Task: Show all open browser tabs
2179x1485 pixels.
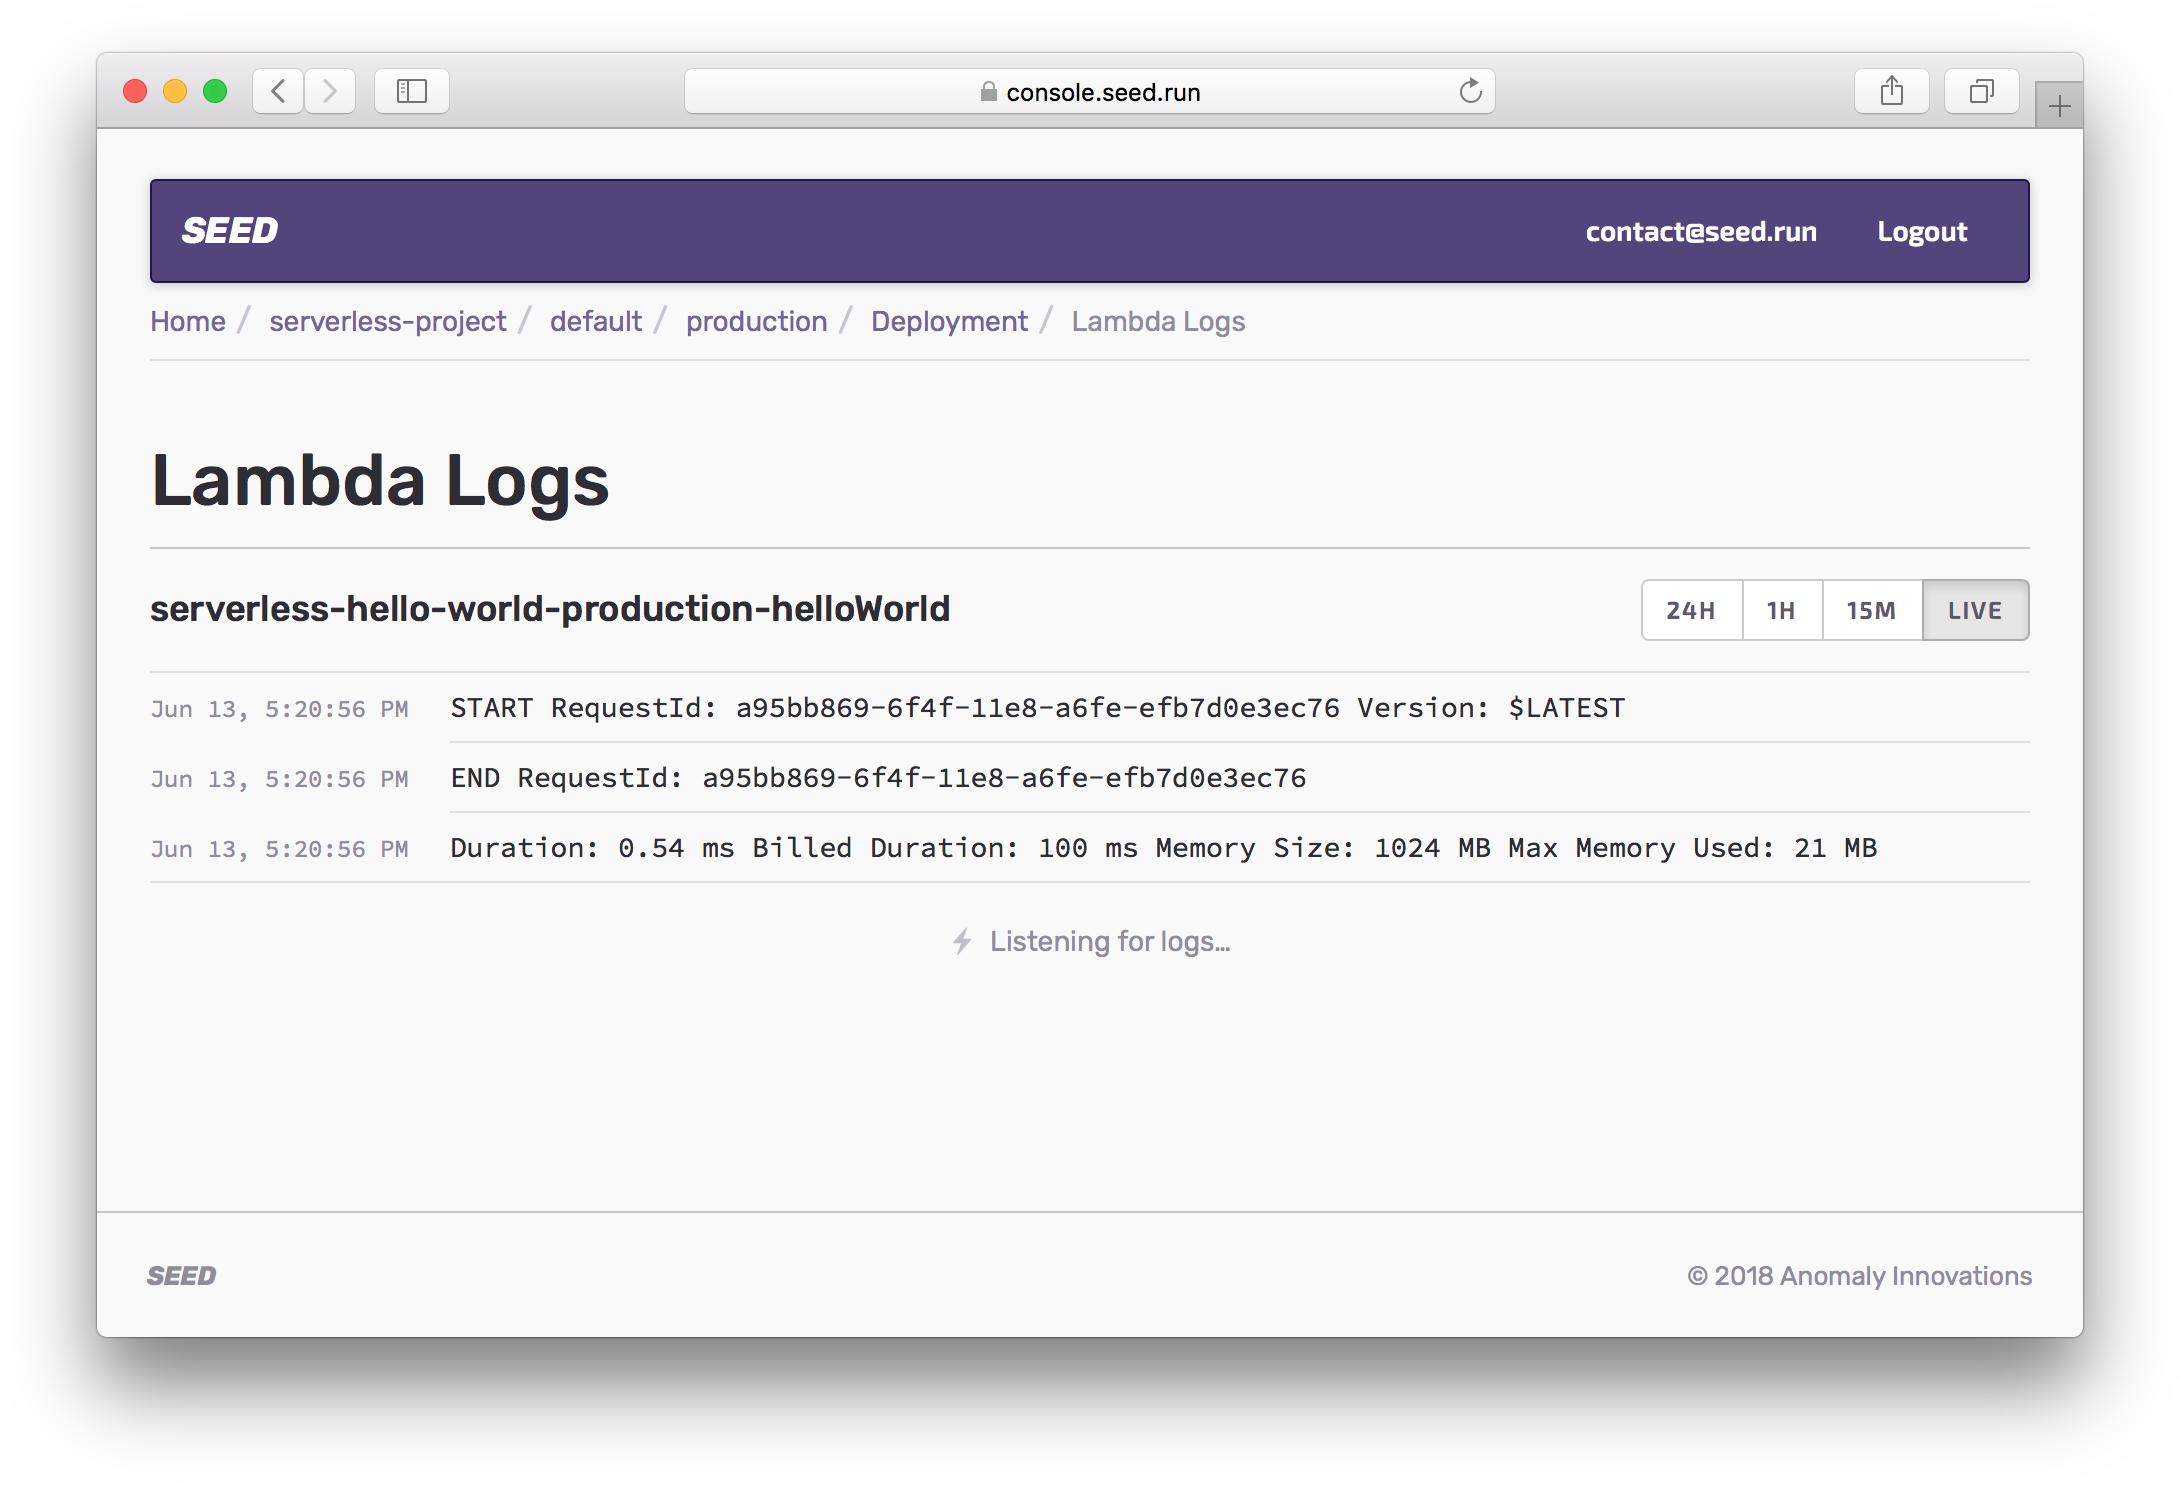Action: click(x=1981, y=91)
